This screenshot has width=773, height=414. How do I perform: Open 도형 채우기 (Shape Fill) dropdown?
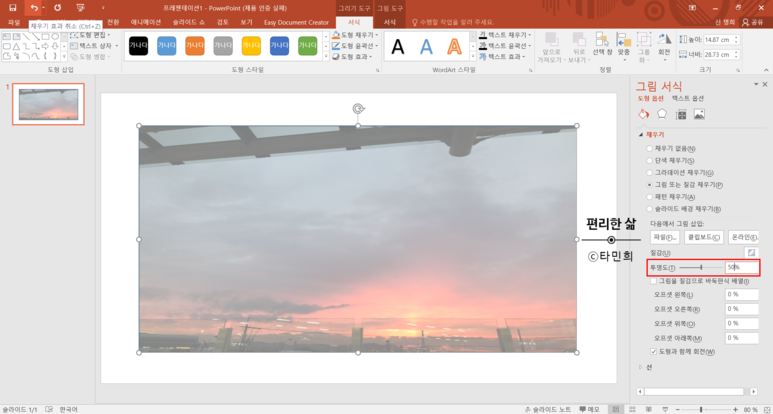click(355, 35)
